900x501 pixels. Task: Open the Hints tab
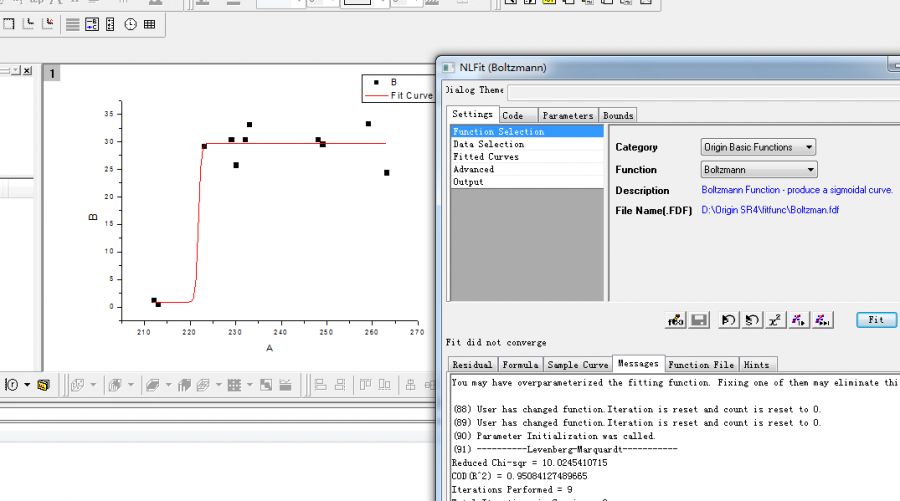tap(757, 364)
